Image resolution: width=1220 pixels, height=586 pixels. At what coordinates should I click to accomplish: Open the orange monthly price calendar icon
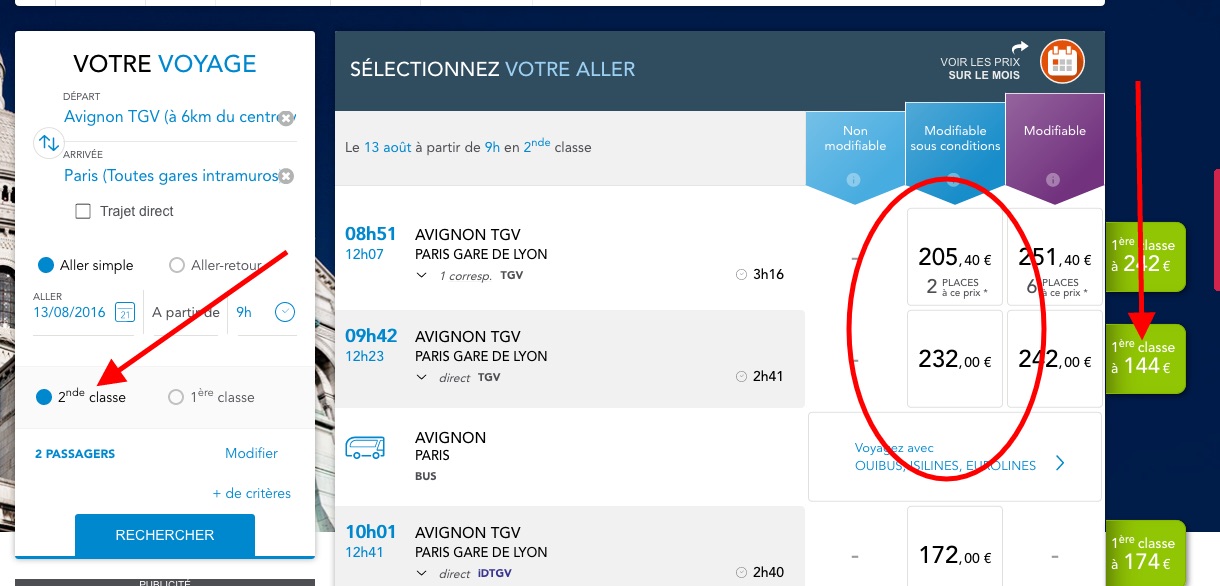pyautogui.click(x=1061, y=61)
